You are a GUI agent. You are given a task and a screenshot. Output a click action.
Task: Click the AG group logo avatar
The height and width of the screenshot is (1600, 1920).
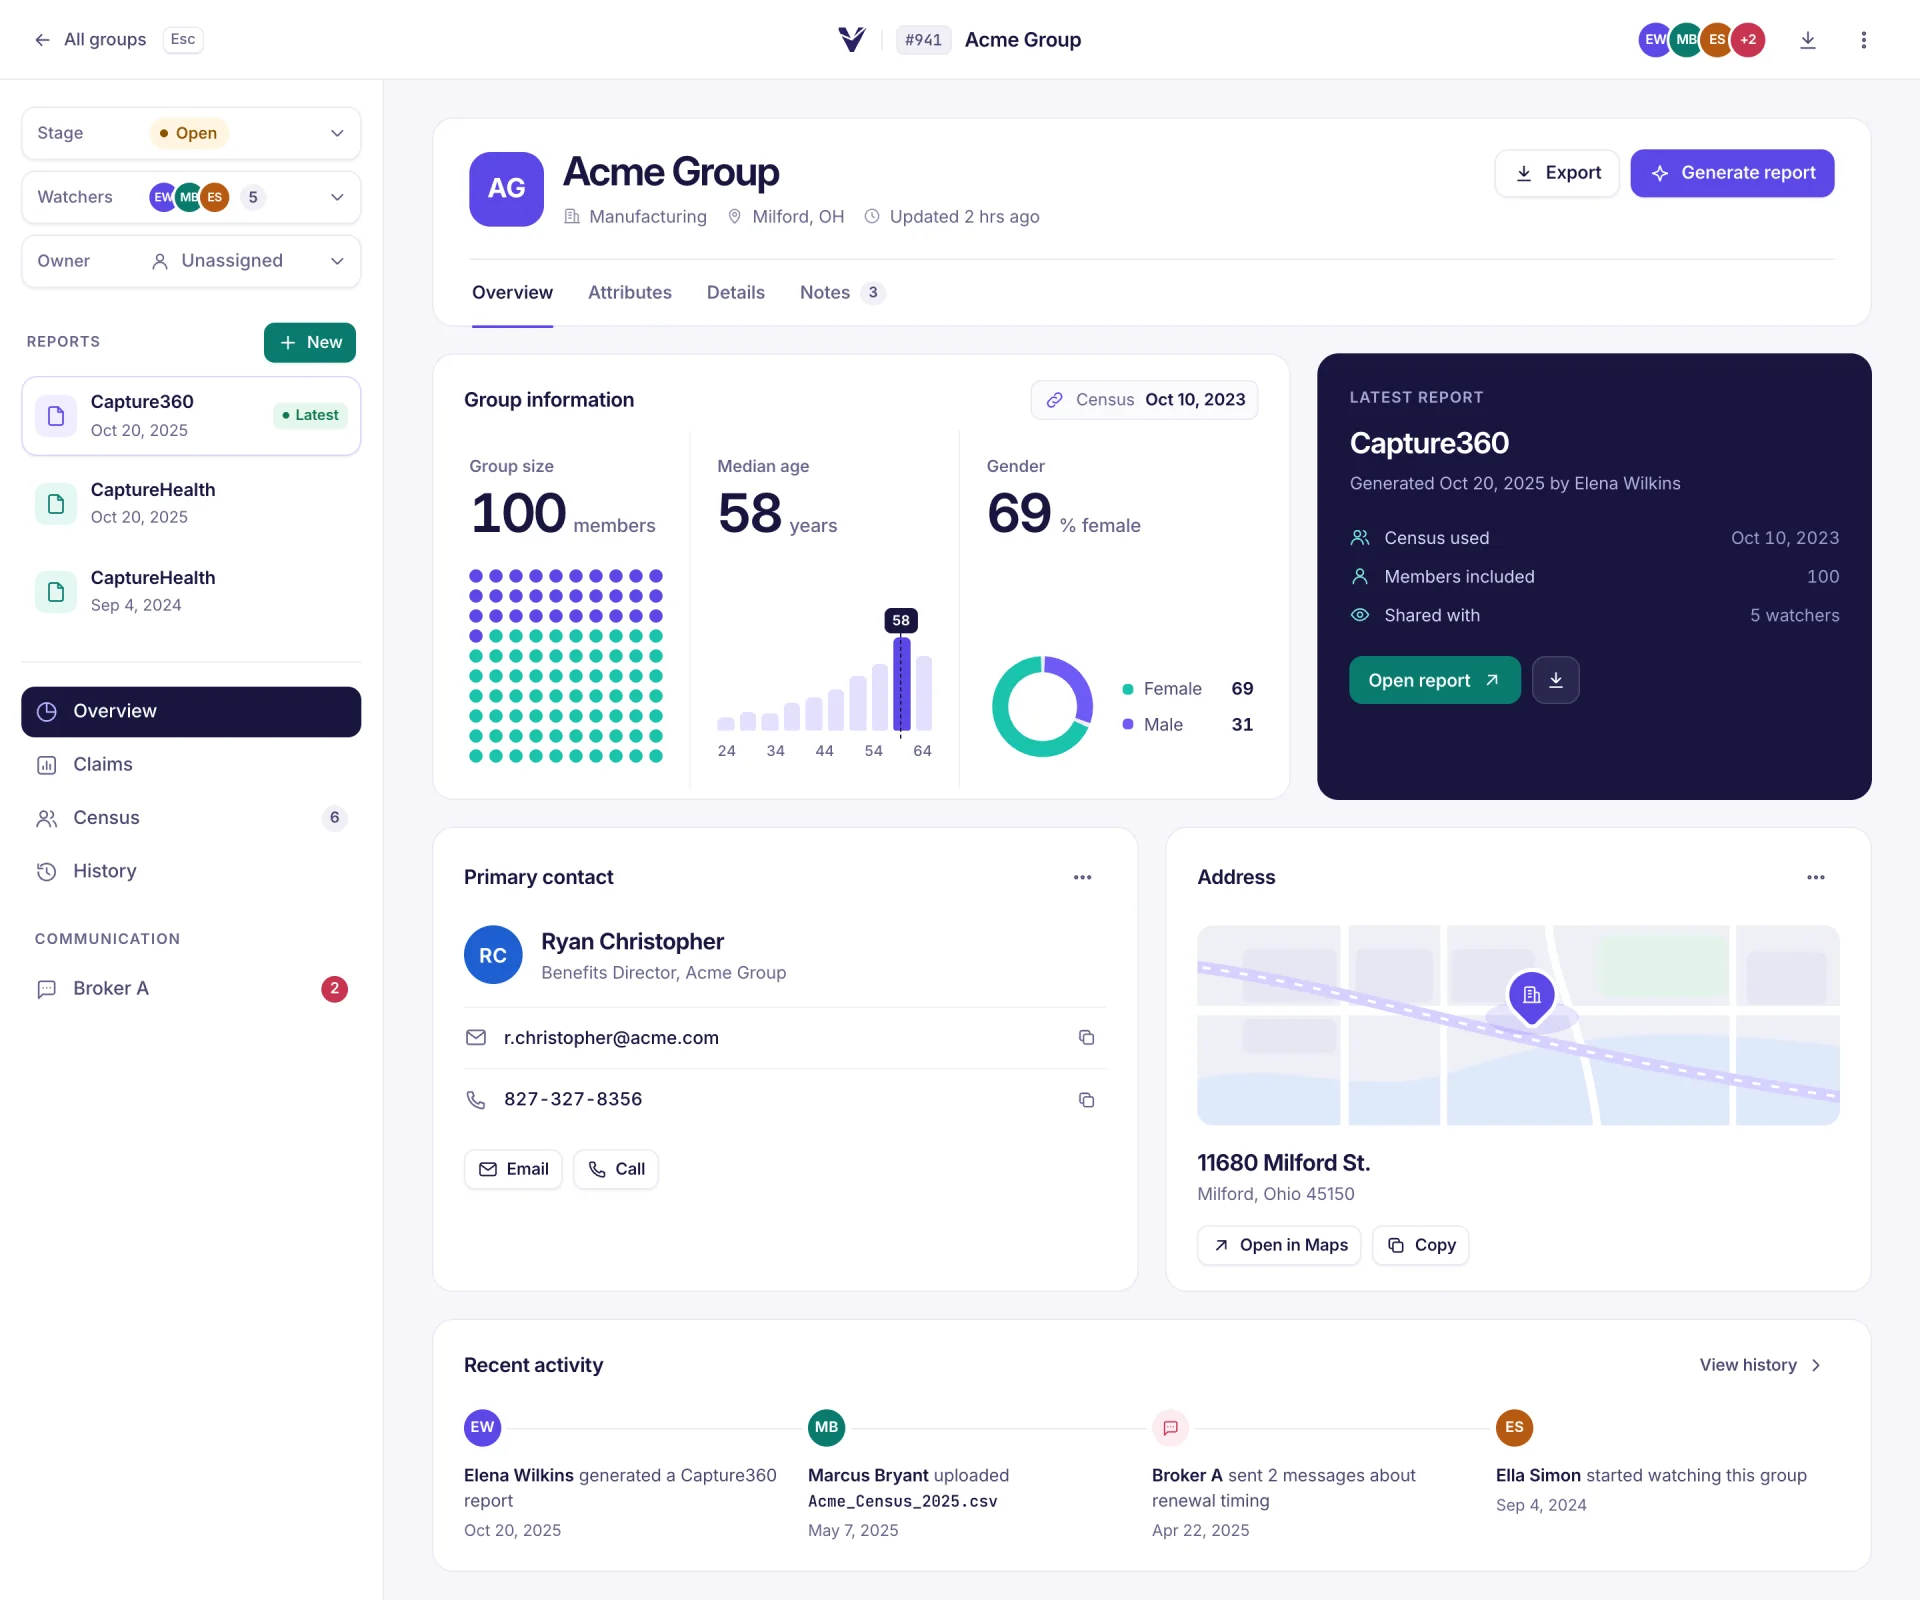click(506, 188)
